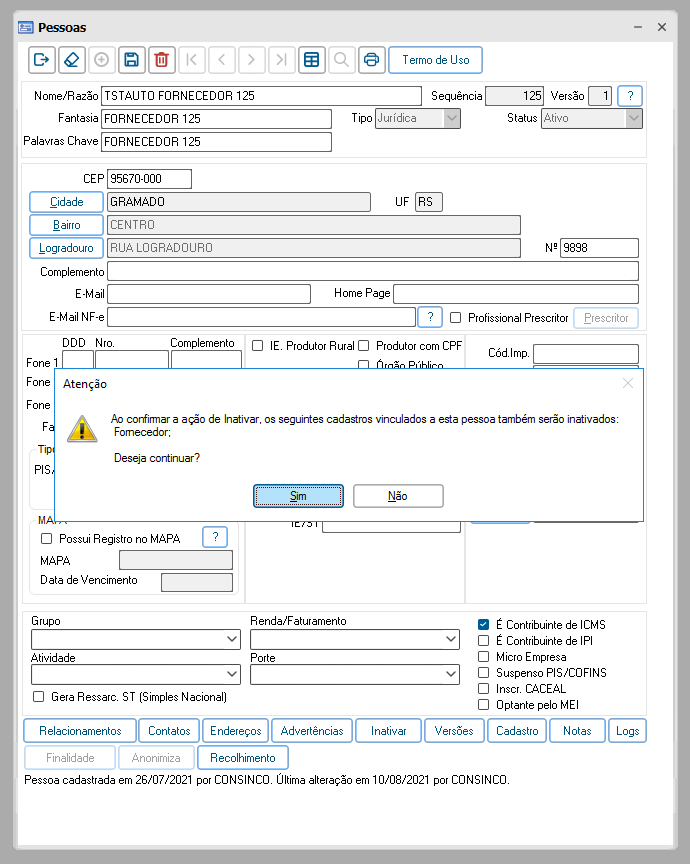Open Versões button

pos(454,731)
